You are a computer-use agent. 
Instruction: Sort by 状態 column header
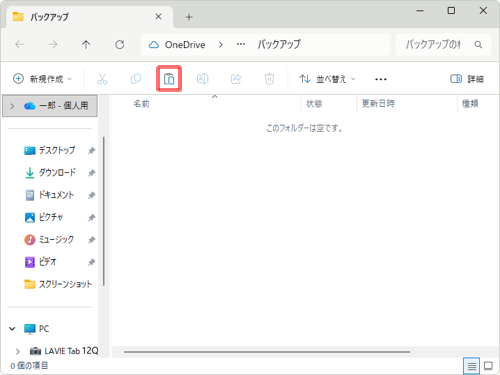(314, 104)
